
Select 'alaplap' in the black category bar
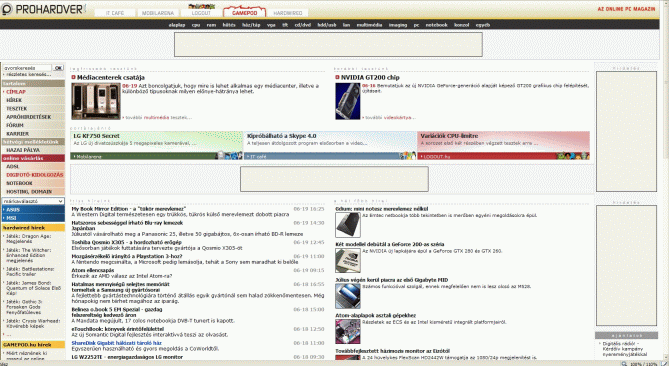point(177,25)
